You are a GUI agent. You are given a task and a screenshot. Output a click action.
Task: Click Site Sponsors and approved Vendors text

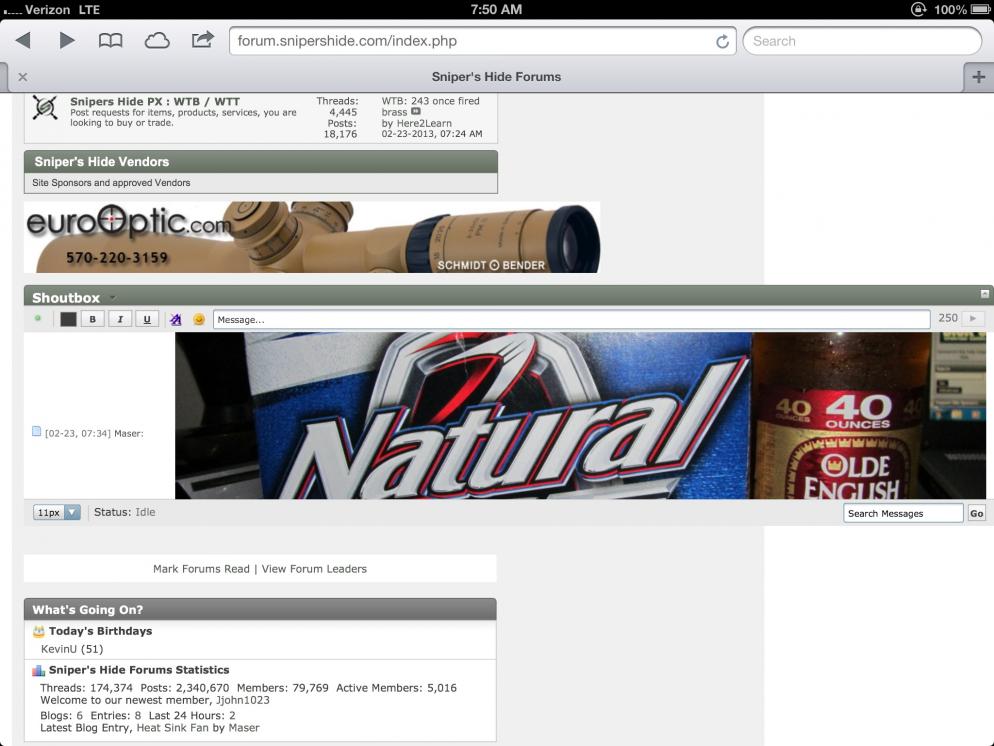[x=111, y=183]
